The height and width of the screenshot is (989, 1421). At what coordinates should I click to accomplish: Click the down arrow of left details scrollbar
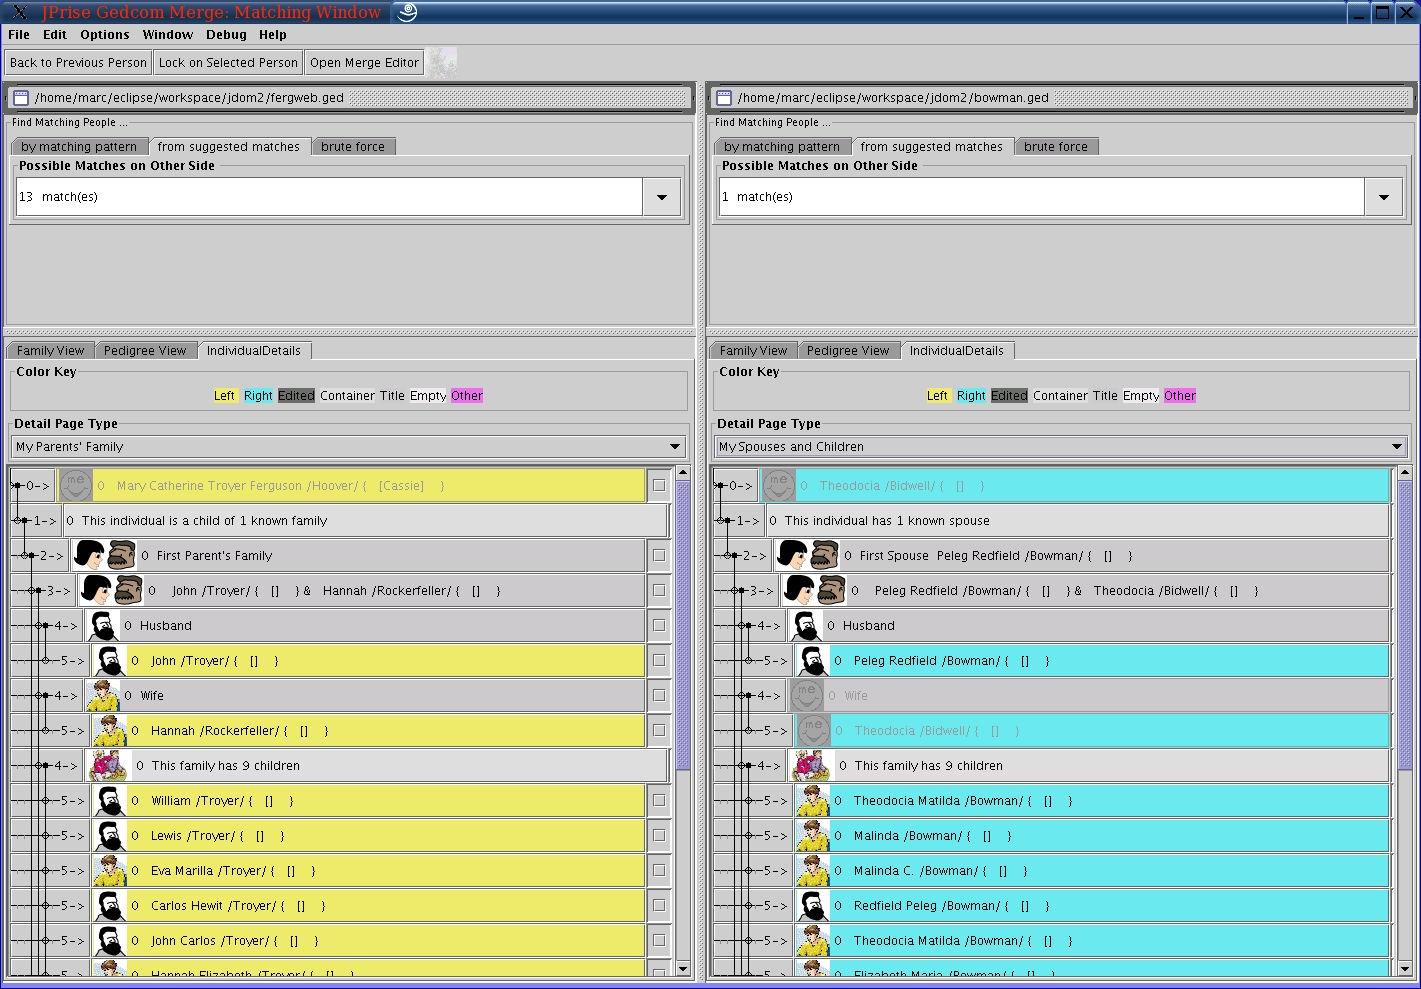tap(683, 968)
